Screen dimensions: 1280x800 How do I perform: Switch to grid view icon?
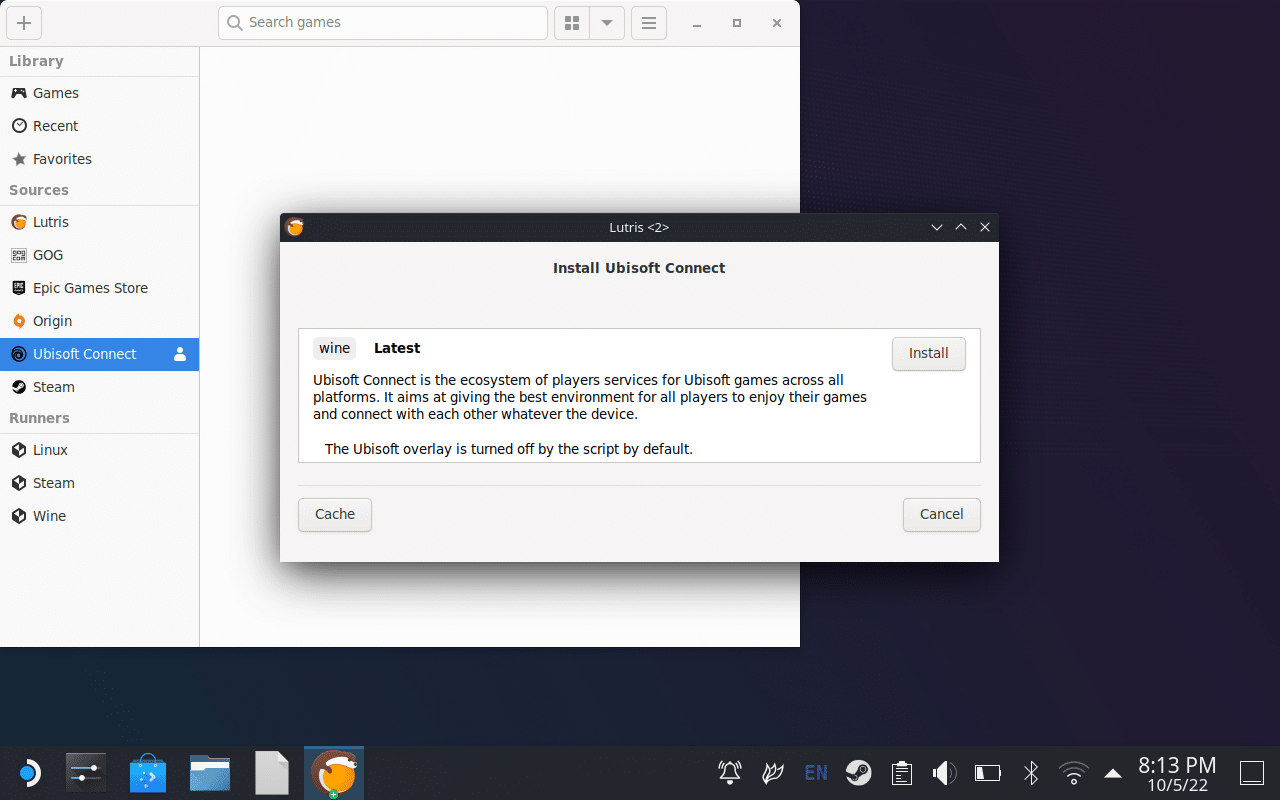tap(572, 22)
